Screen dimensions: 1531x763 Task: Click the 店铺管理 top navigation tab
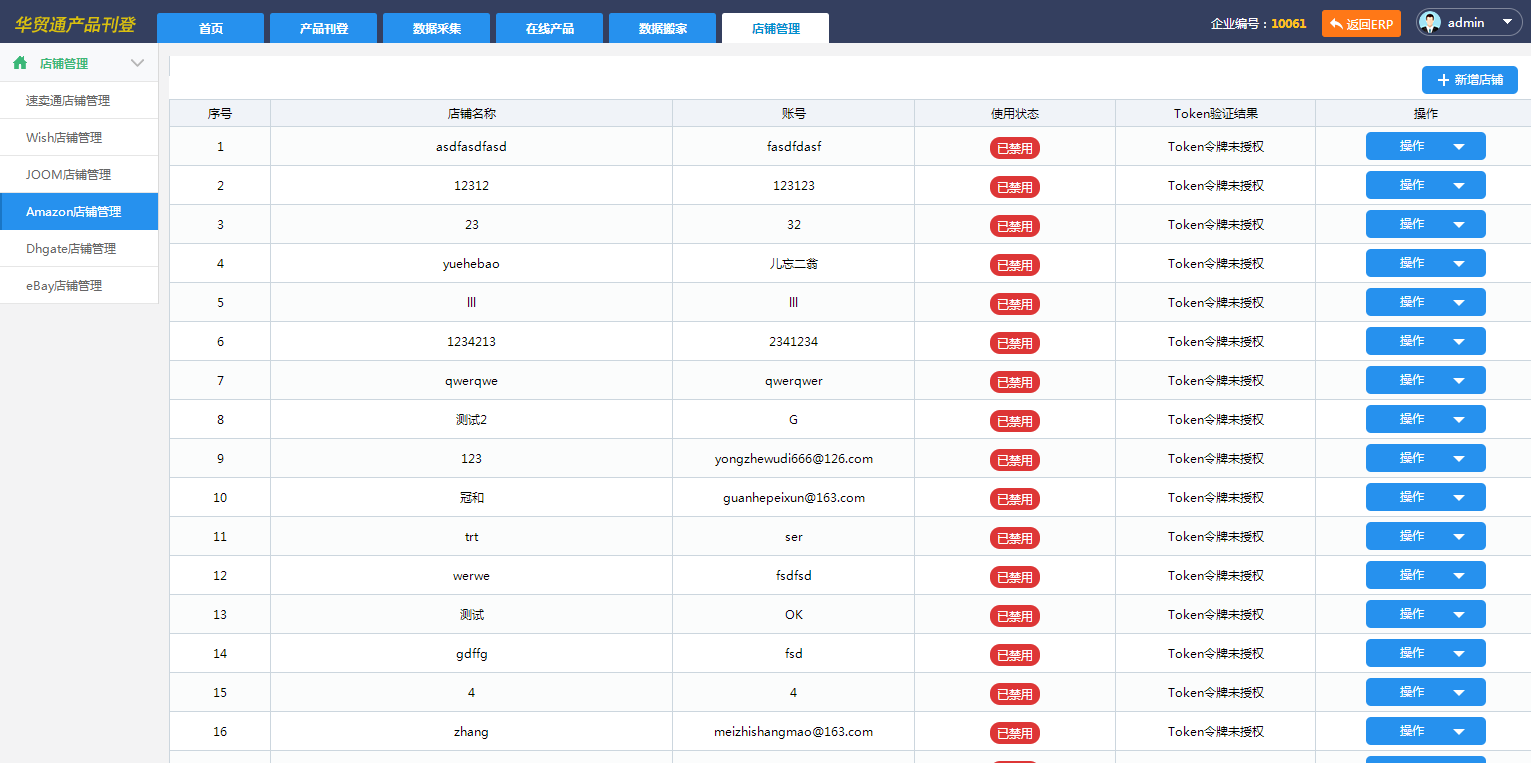pos(776,28)
